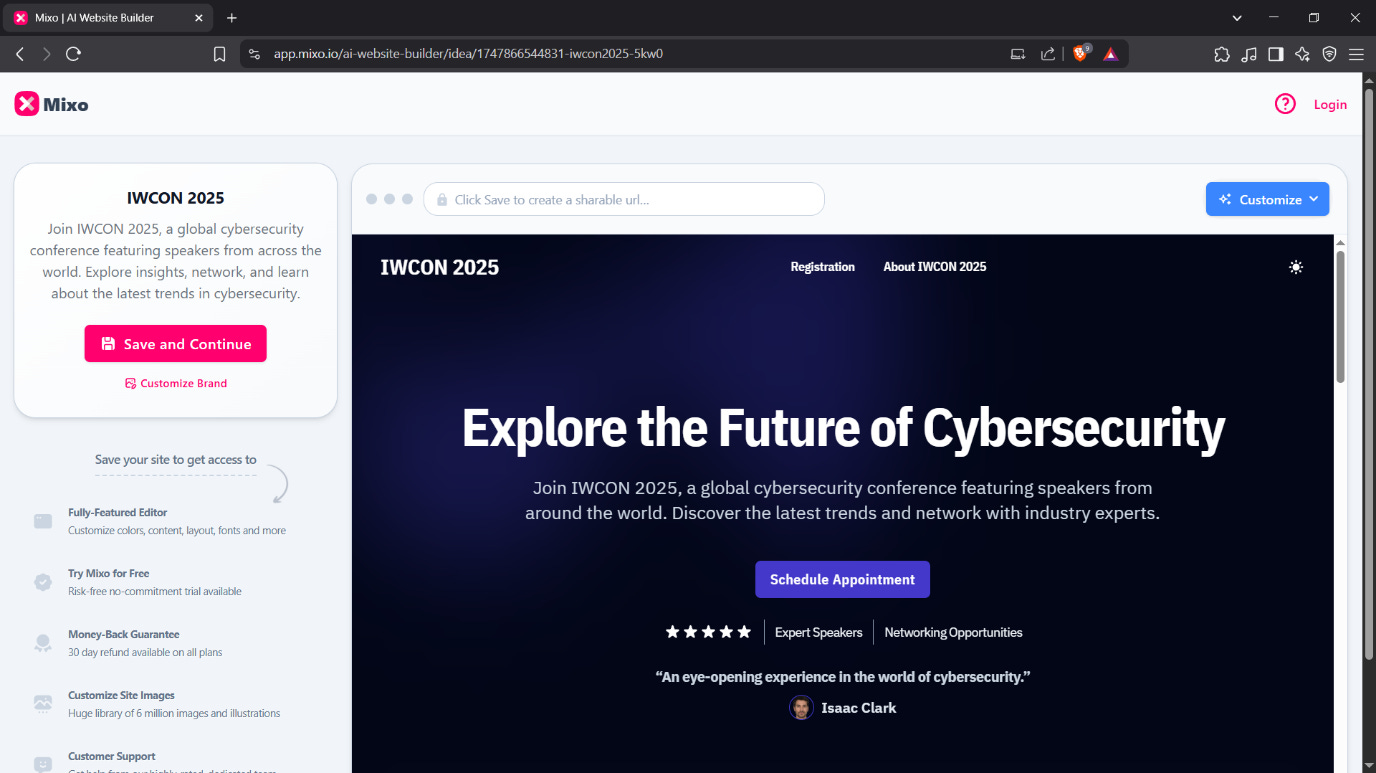Open the extensions puzzle icon
The width and height of the screenshot is (1376, 773).
[1222, 54]
